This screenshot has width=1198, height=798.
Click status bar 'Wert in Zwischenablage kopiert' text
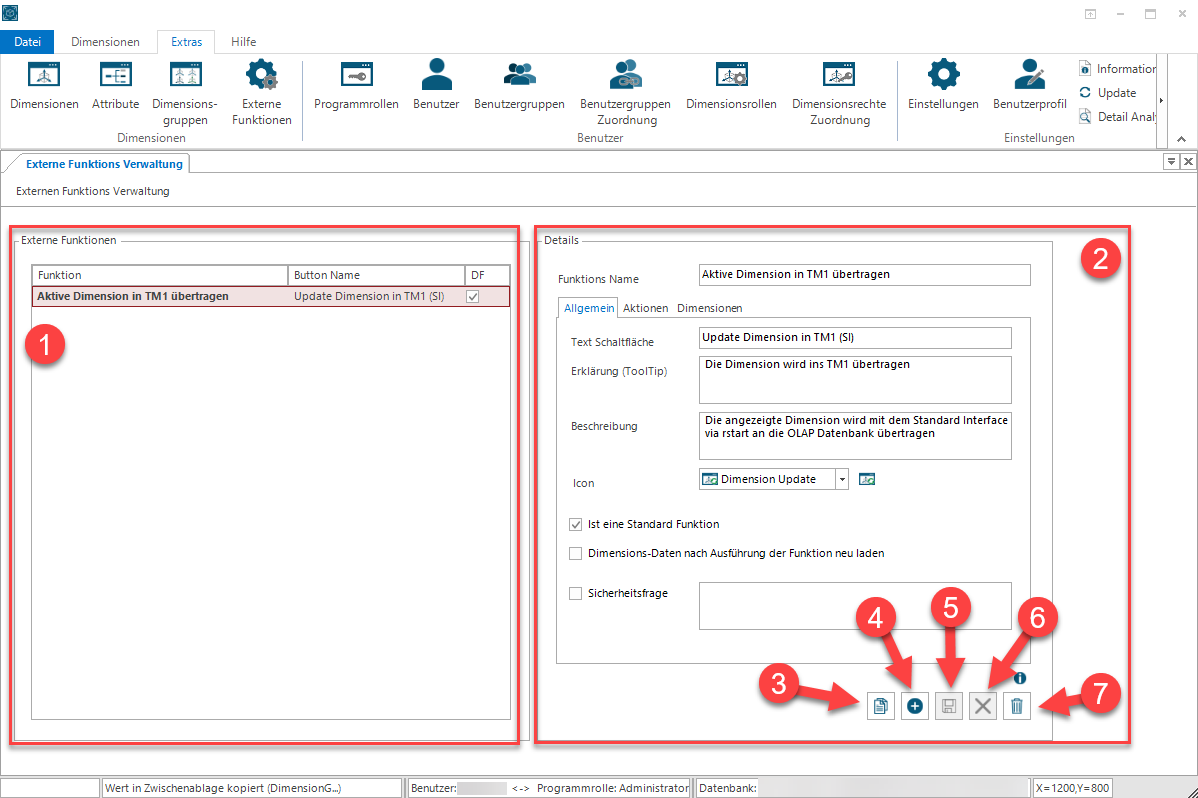click(223, 788)
